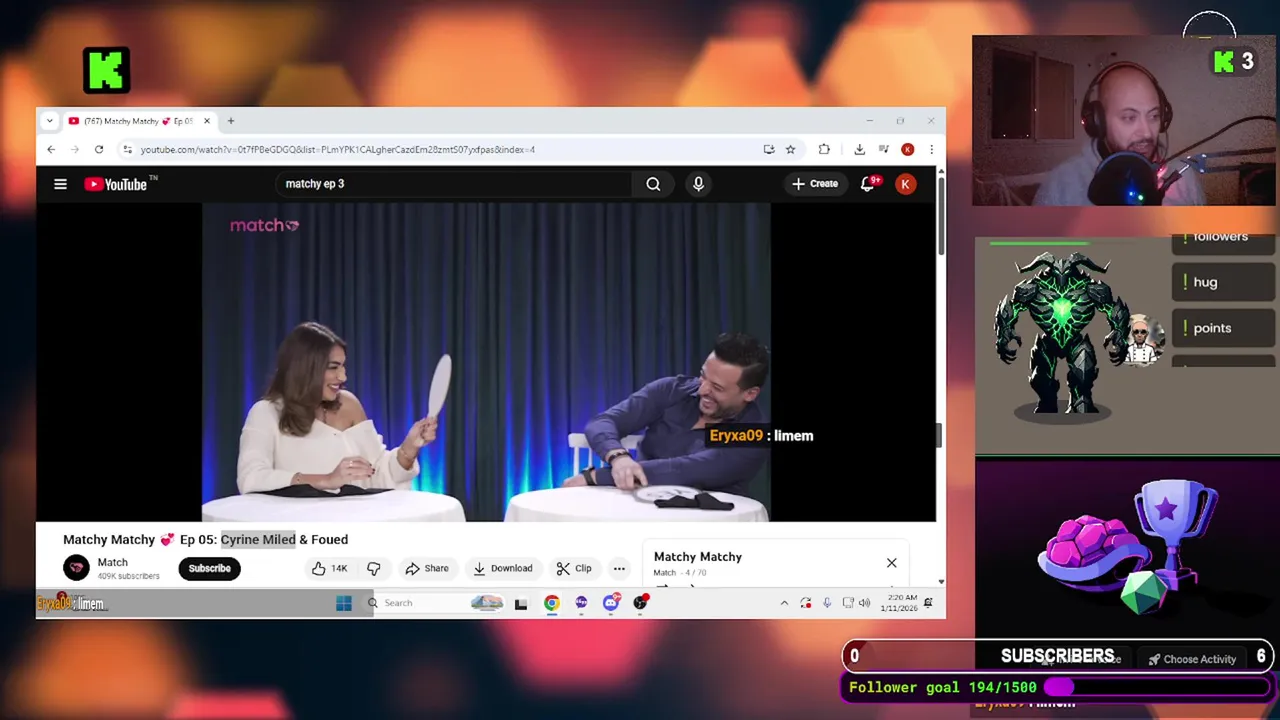Viewport: 1280px width, 720px height.
Task: Click the taskbar notification bell
Action: (928, 603)
